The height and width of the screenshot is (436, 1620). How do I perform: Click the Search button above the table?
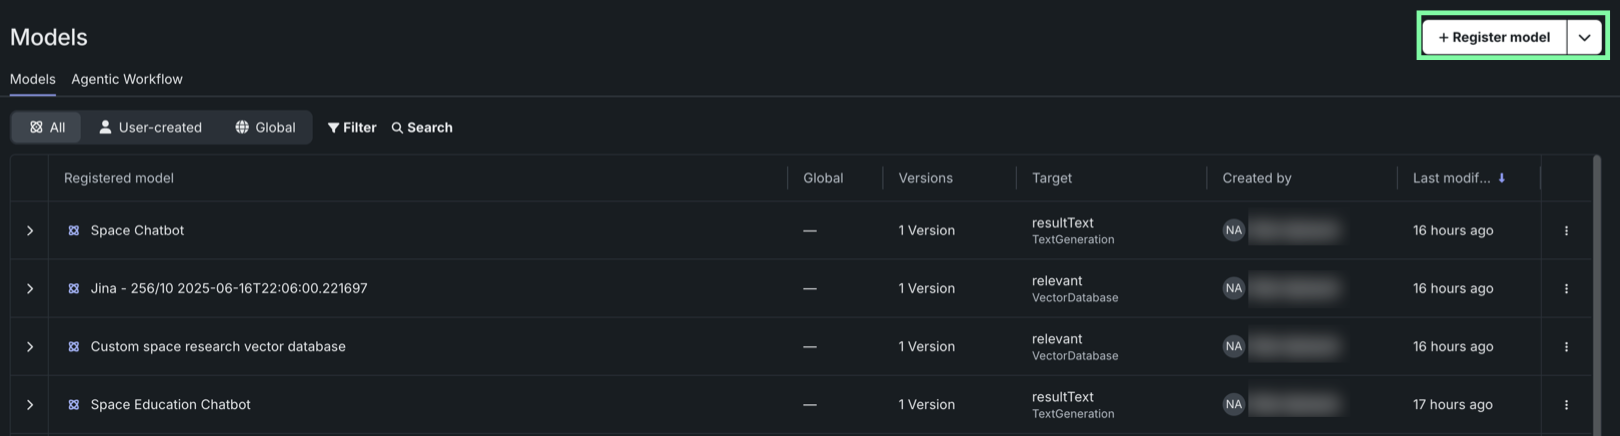tap(422, 128)
